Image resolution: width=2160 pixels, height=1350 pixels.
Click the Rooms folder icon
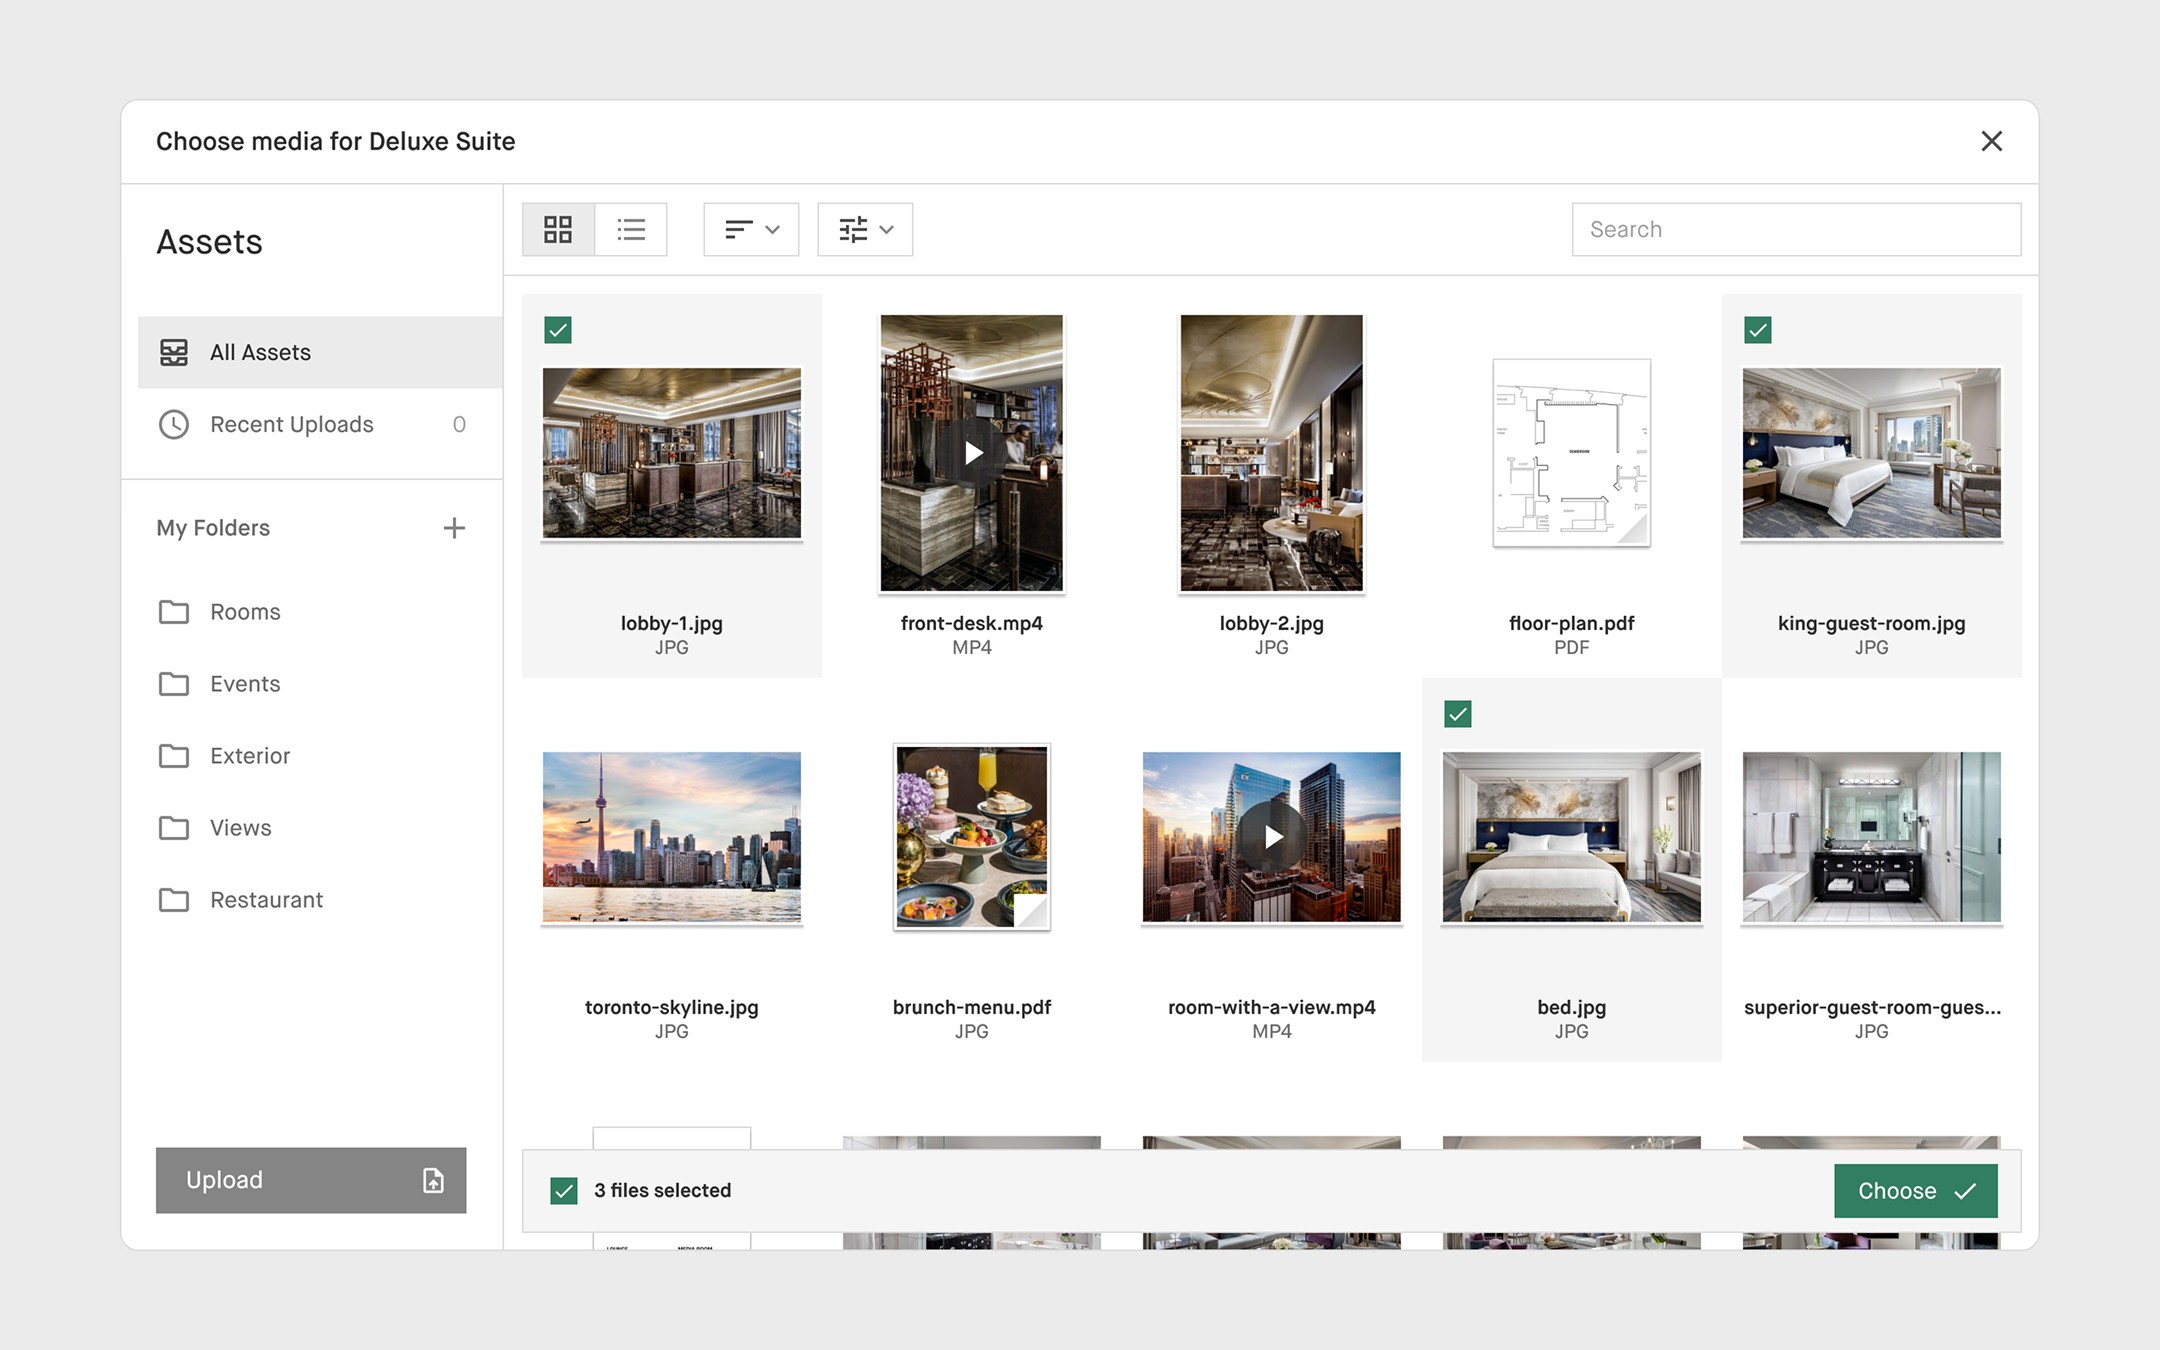coord(174,612)
